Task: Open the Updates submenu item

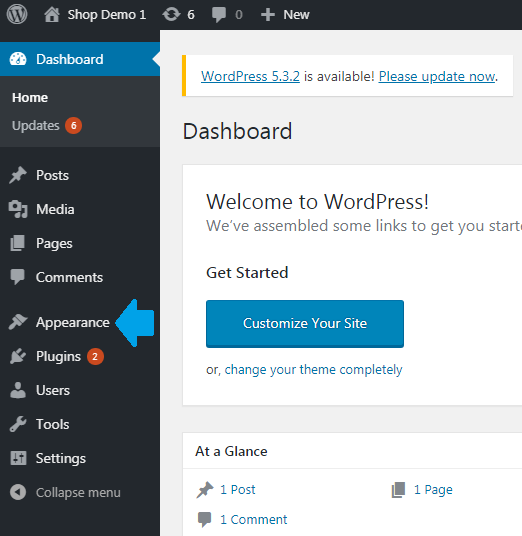Action: (36, 126)
